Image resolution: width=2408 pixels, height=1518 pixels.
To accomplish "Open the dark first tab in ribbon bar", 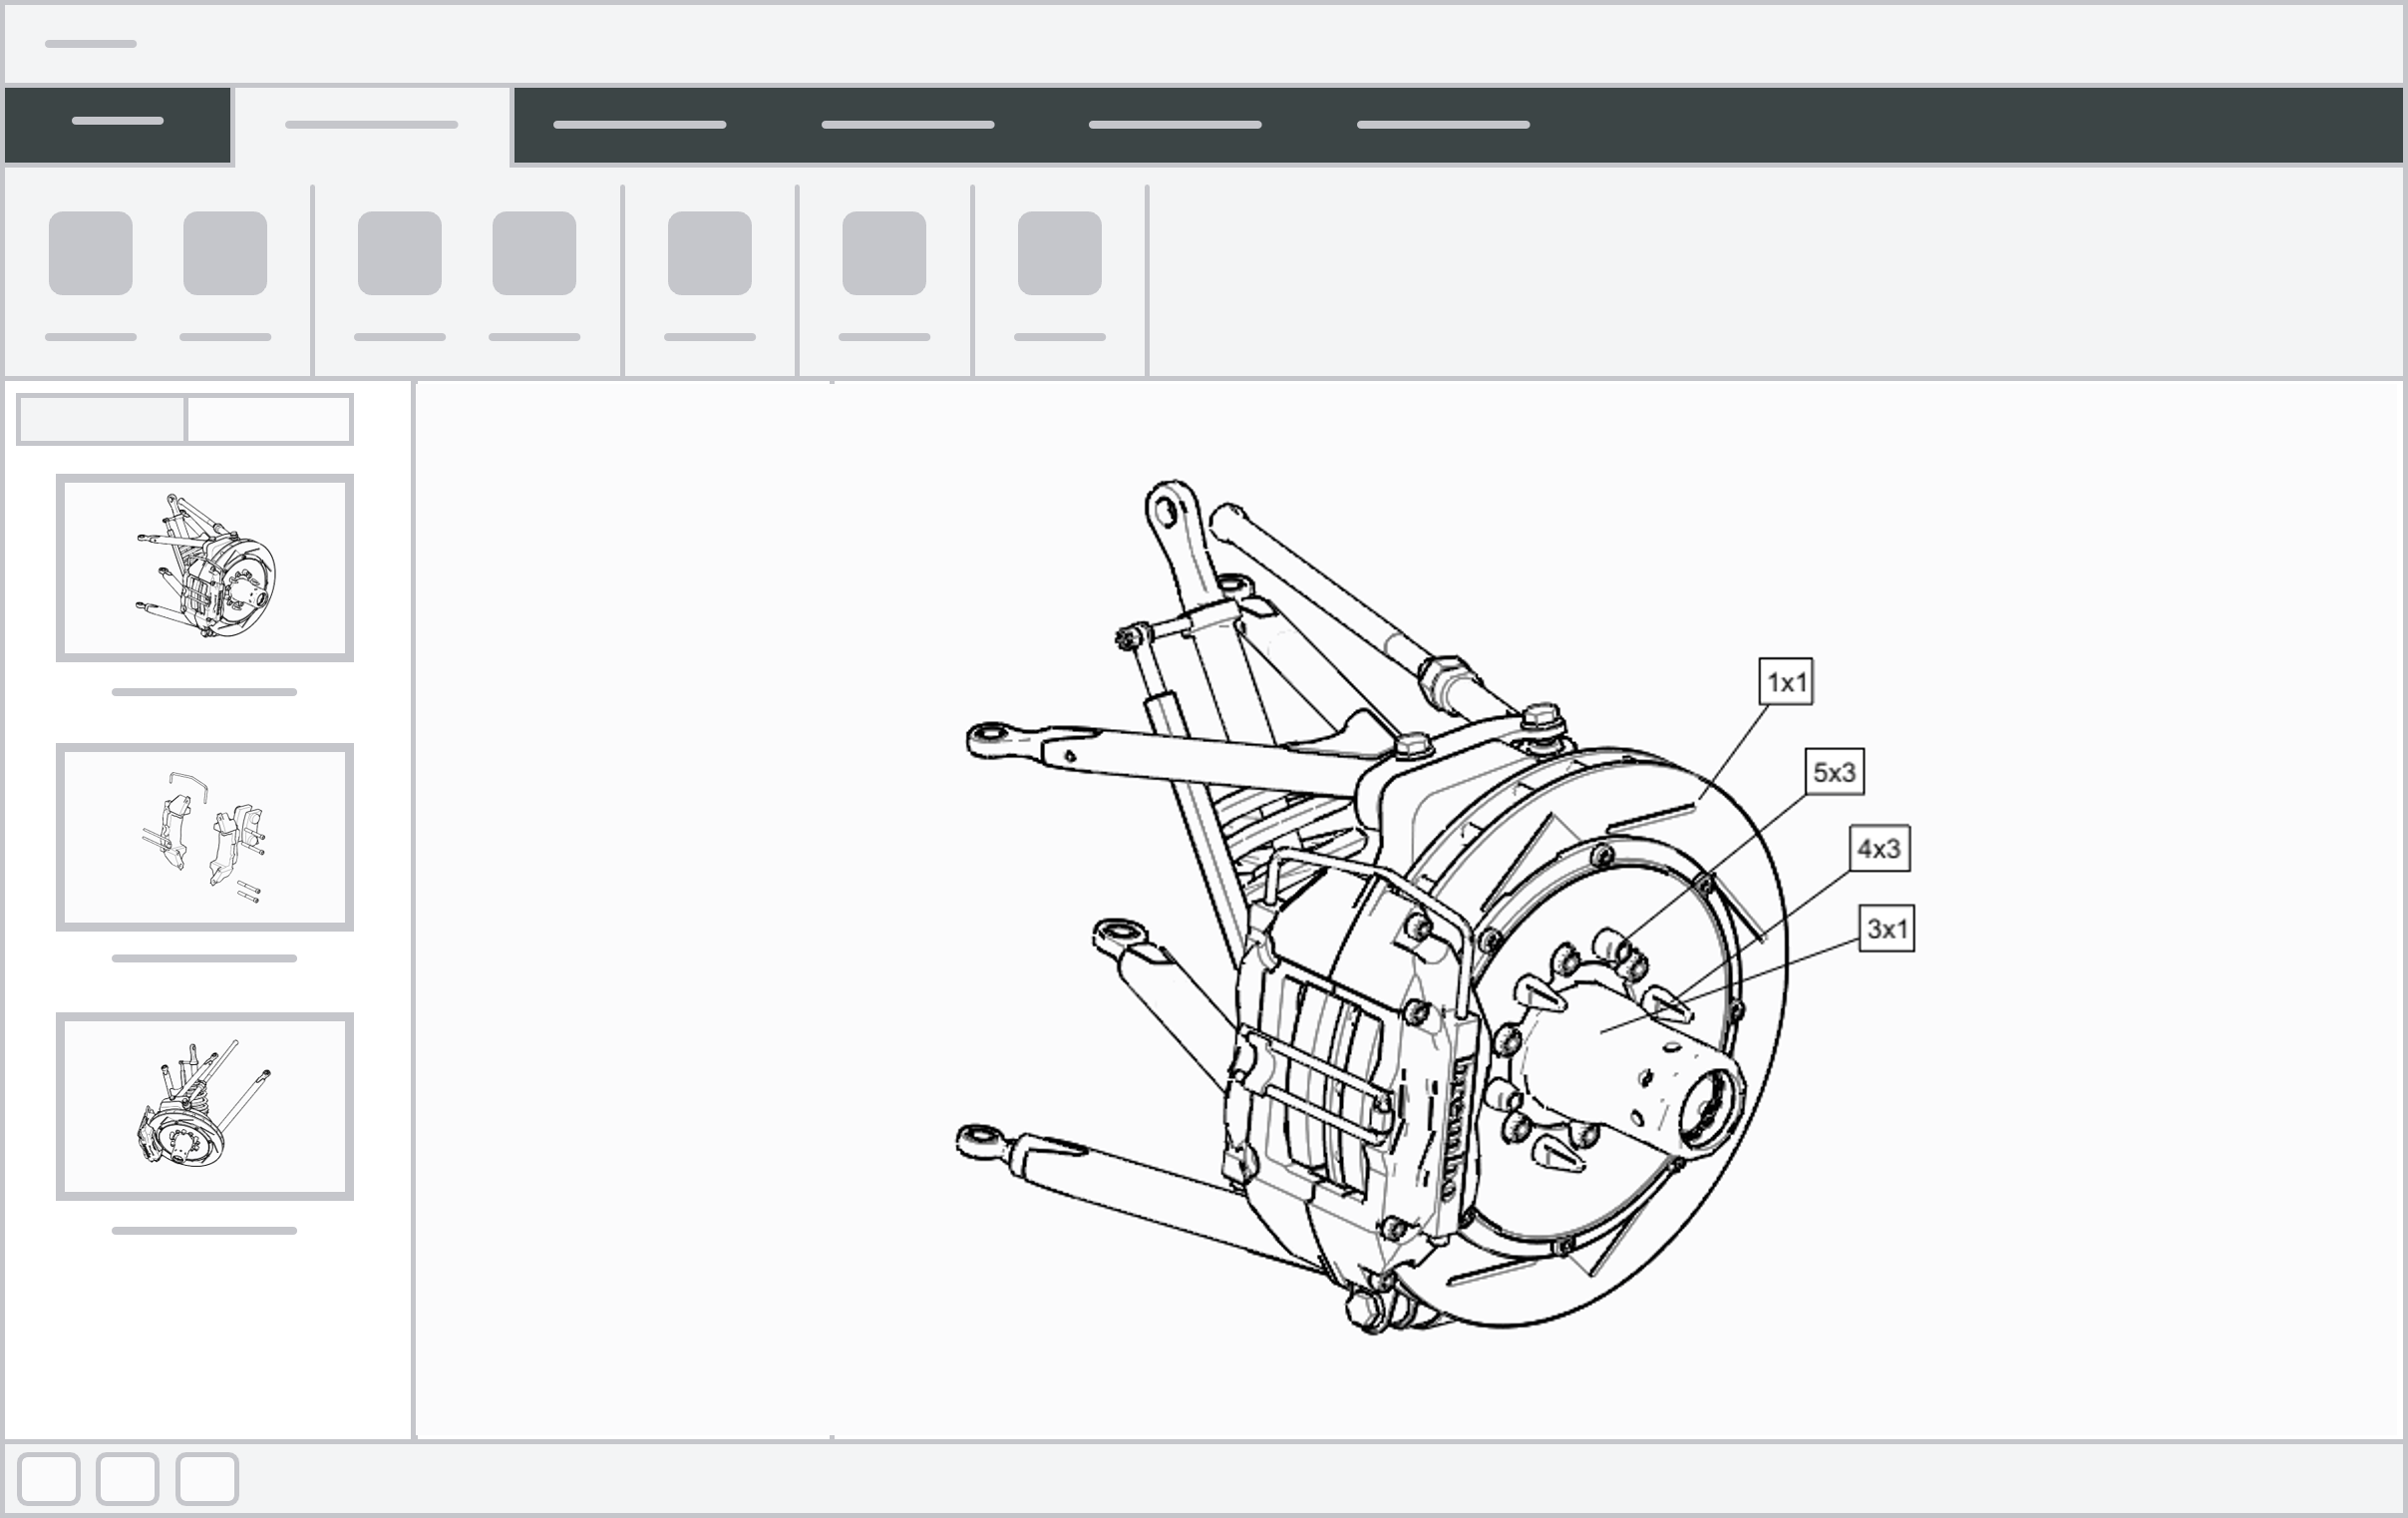I will coord(118,124).
